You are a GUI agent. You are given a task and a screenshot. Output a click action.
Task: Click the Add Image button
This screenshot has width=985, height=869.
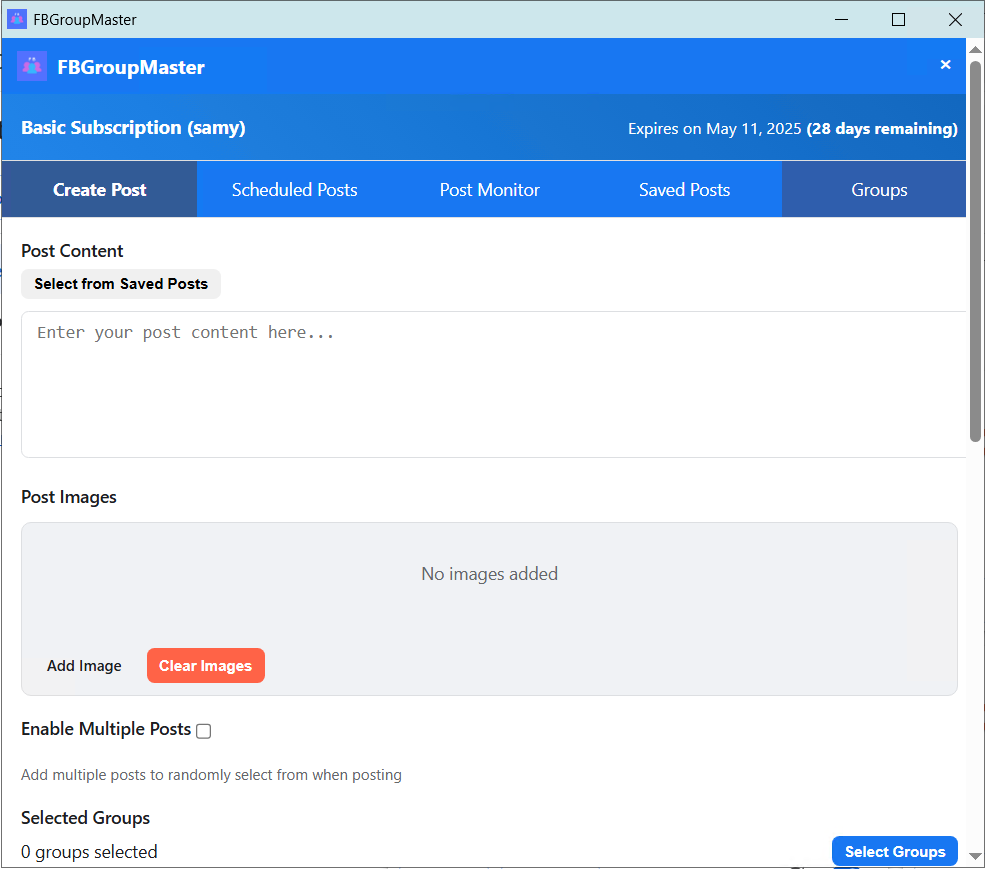click(84, 665)
